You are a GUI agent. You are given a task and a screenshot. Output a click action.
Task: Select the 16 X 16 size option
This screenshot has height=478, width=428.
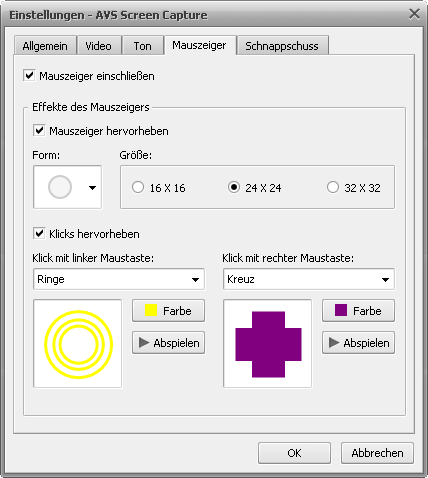[138, 187]
